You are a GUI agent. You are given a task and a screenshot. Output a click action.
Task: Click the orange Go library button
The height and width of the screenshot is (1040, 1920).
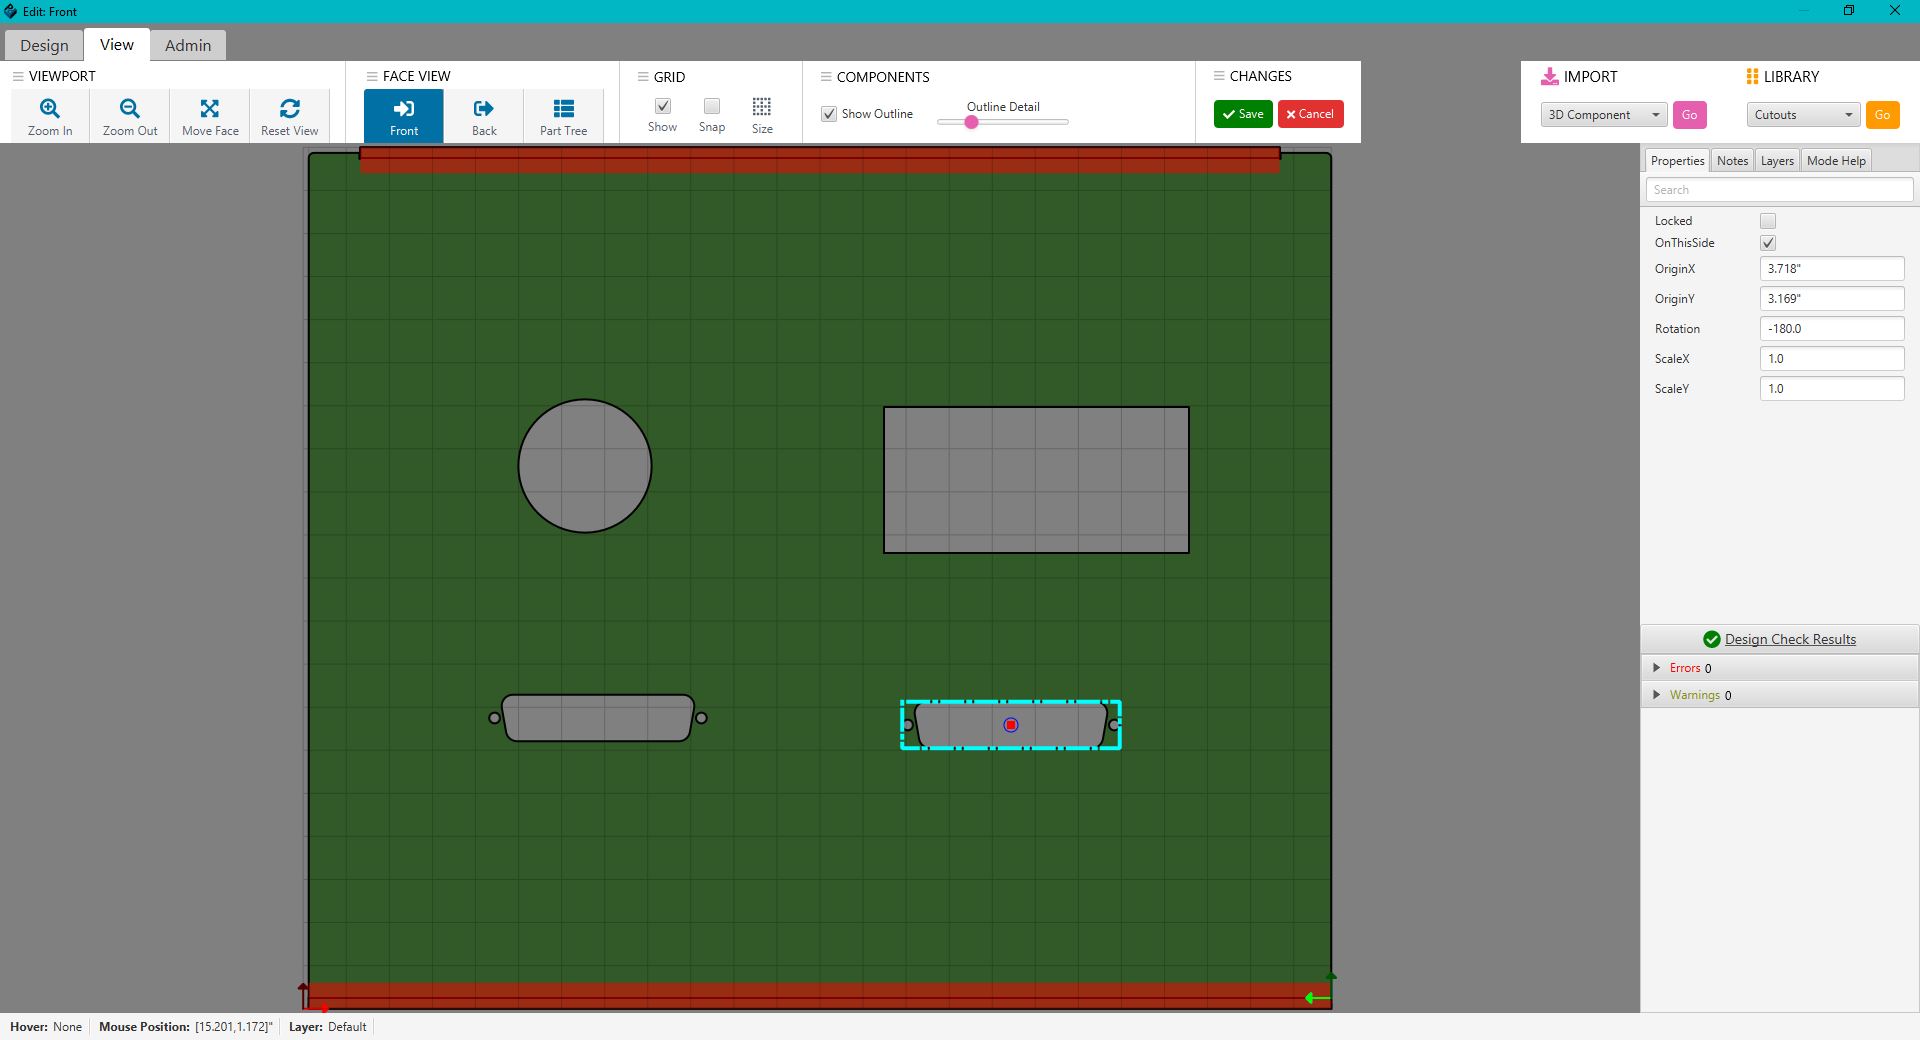1882,115
